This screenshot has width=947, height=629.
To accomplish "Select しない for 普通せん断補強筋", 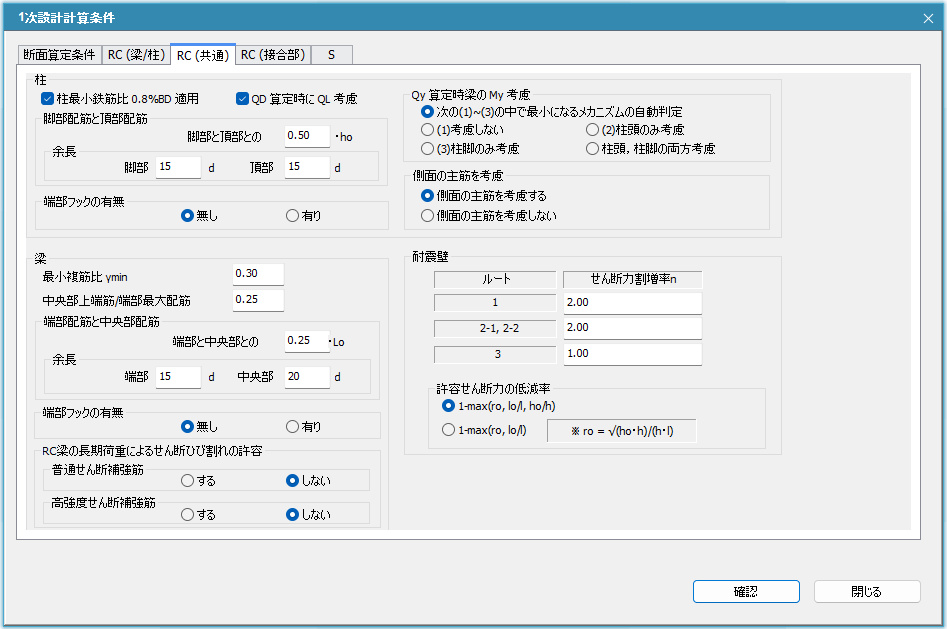I will click(309, 480).
